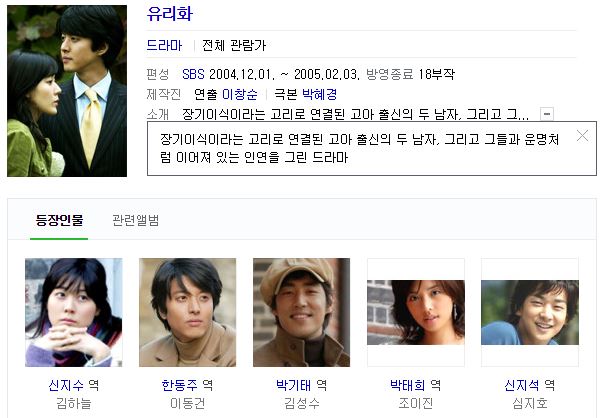Collapse the 소개 synopsis expander
The image size is (606, 418).
tap(546, 114)
